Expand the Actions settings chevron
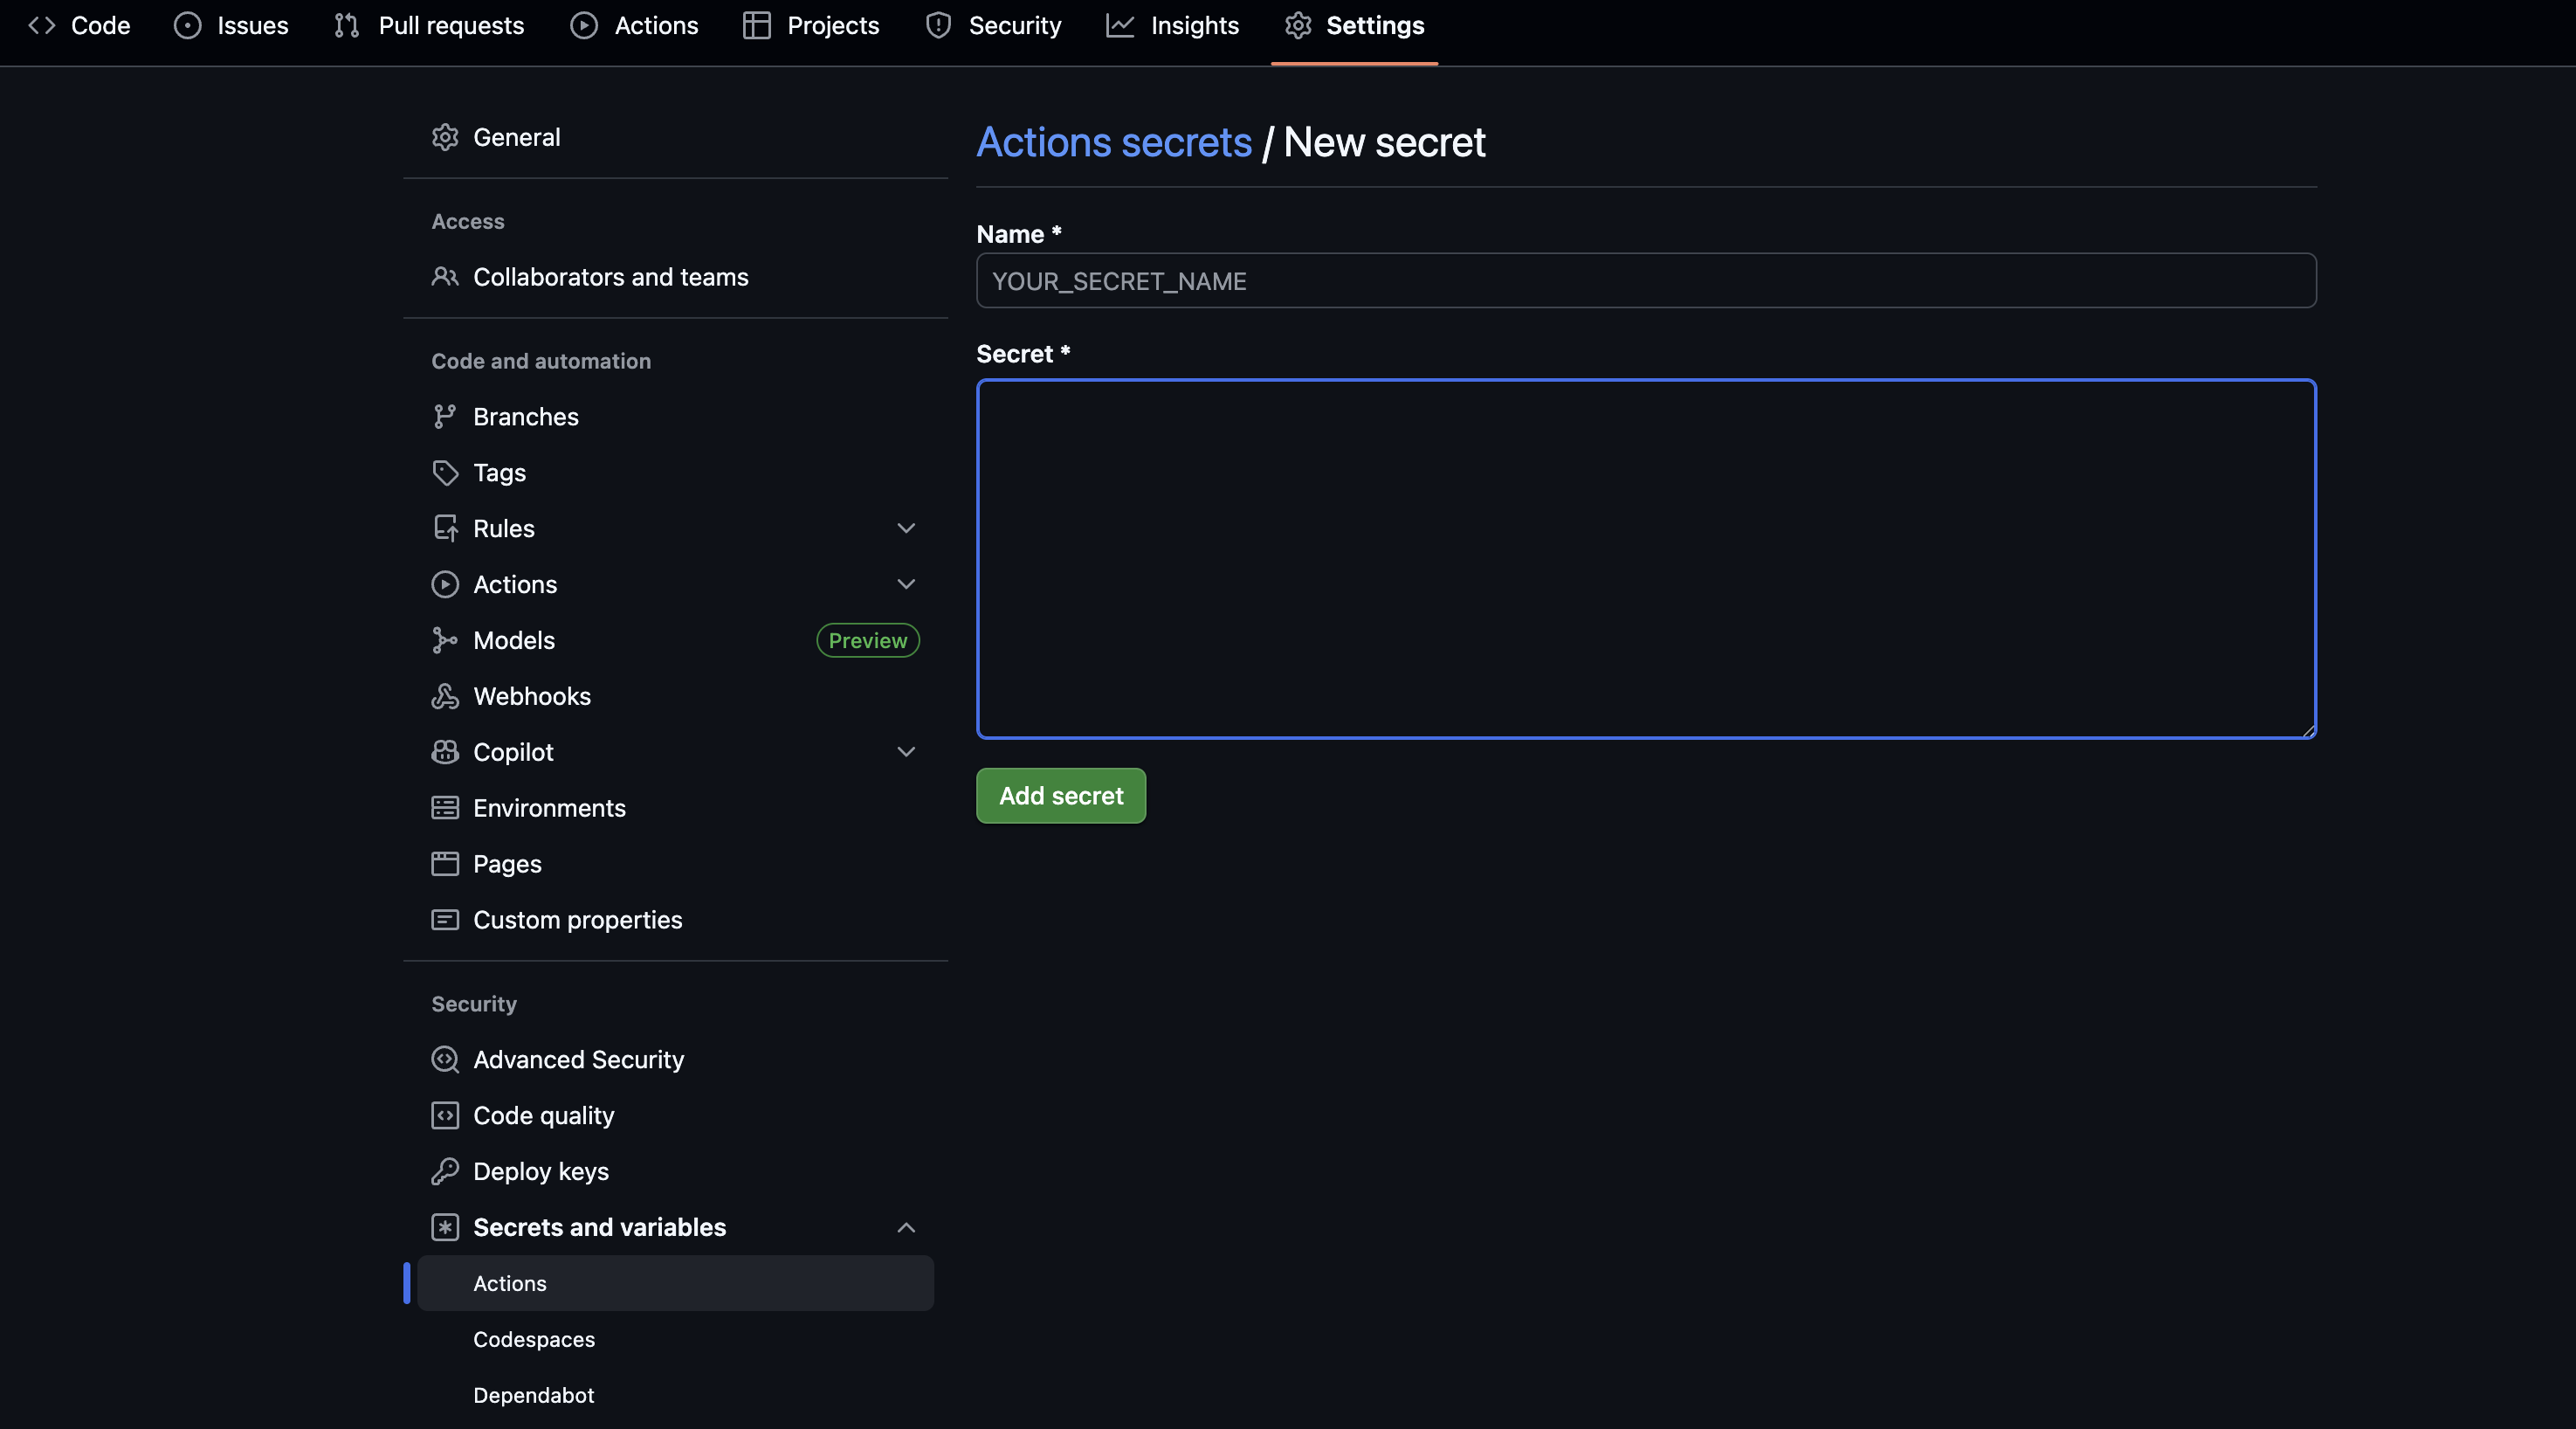The height and width of the screenshot is (1429, 2576). click(906, 584)
